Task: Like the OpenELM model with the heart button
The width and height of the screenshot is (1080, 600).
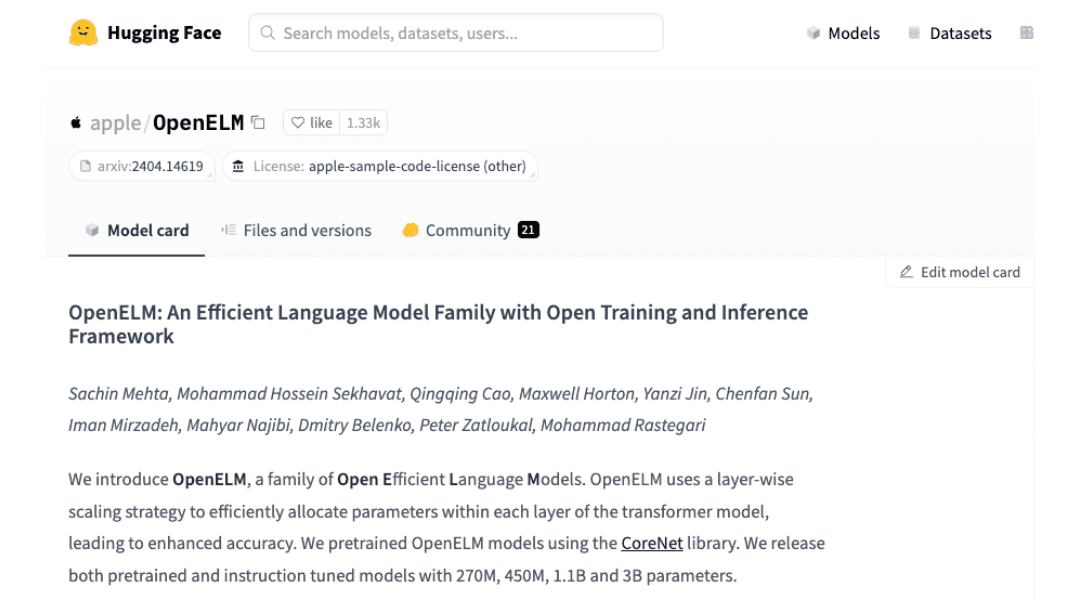Action: pos(311,123)
